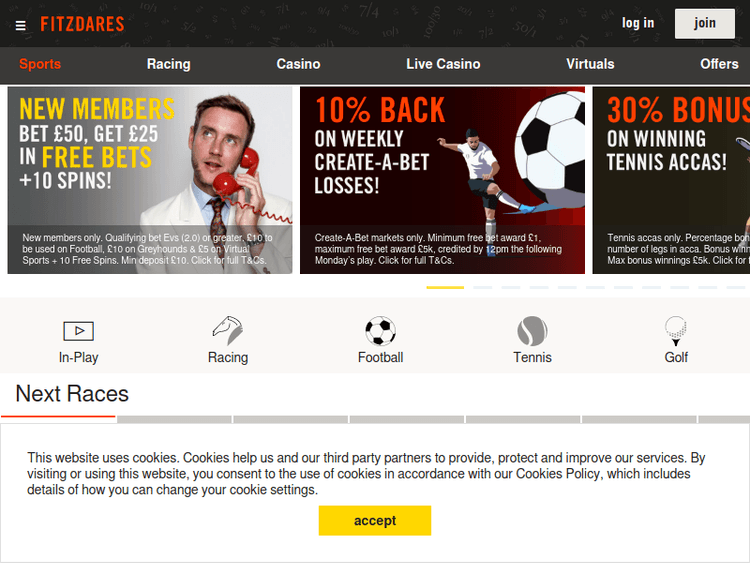Click the Fitzdares logo

coord(82,24)
